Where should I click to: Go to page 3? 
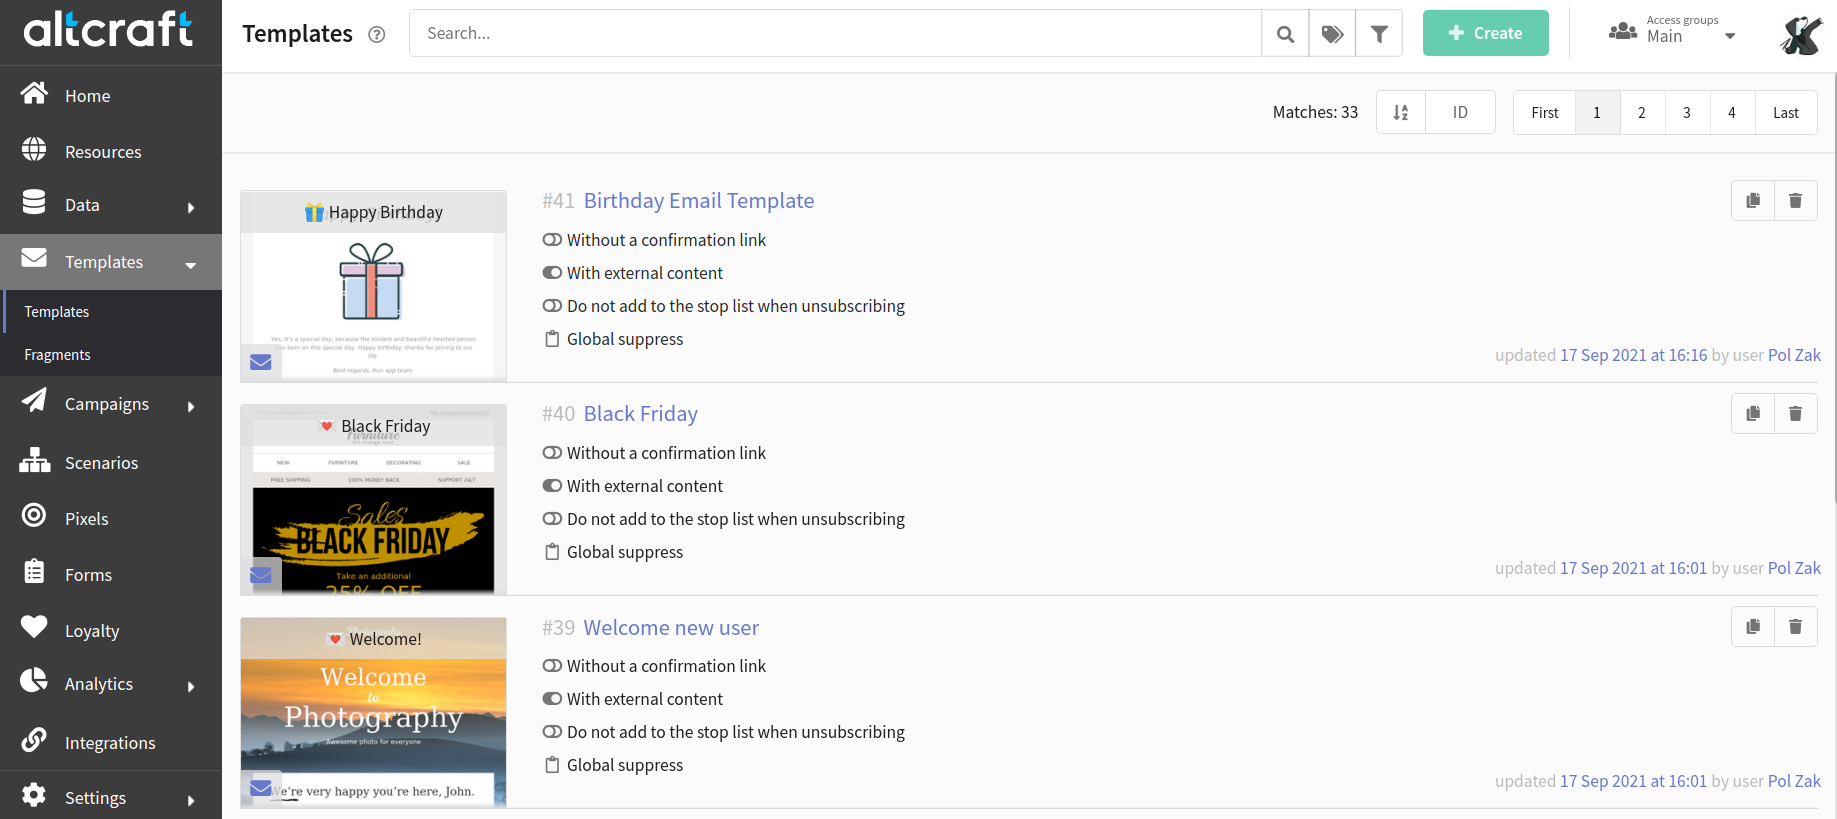pyautogui.click(x=1687, y=112)
